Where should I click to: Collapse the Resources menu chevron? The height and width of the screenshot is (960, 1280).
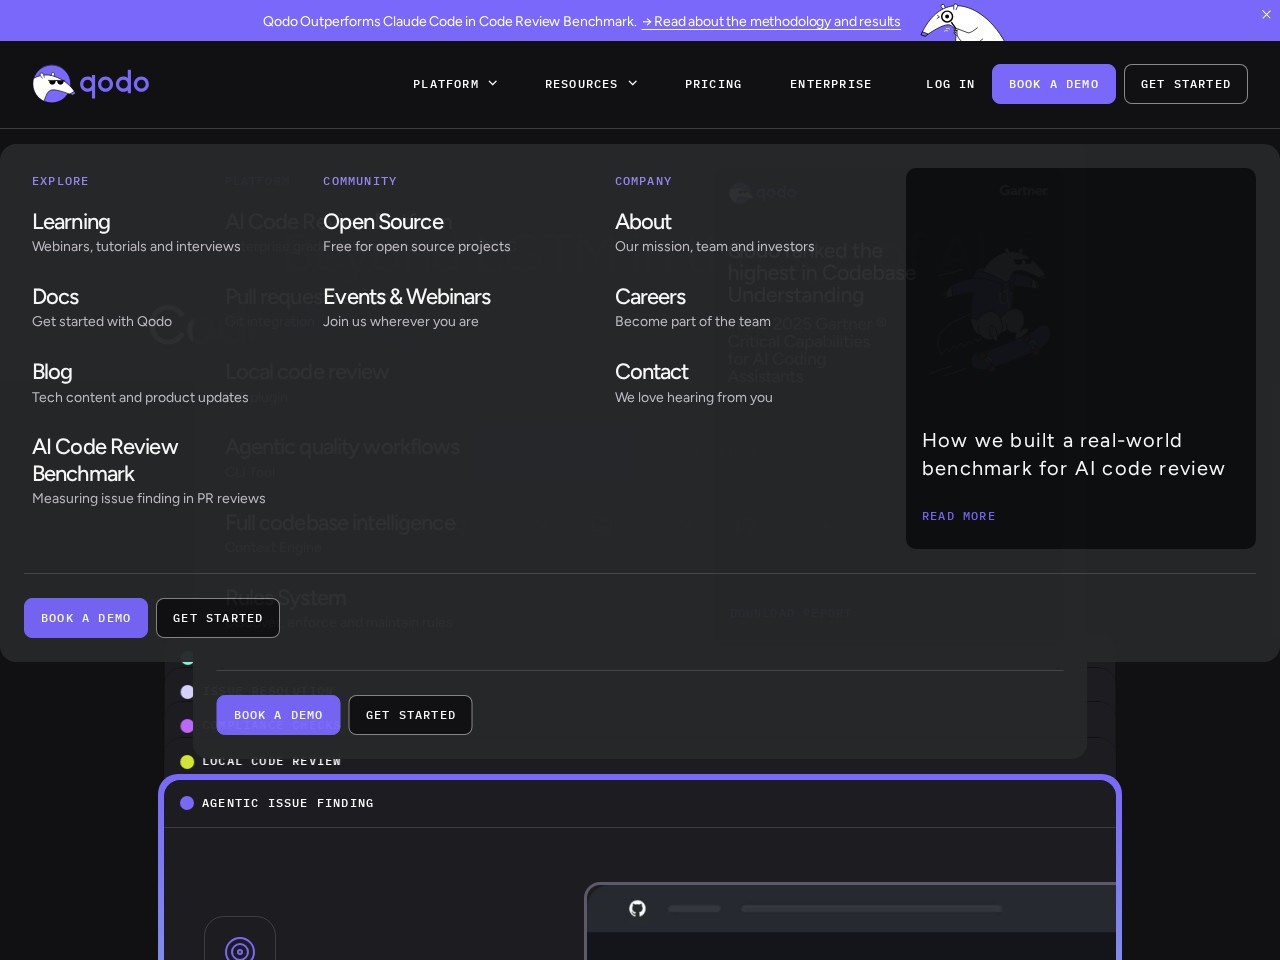633,84
